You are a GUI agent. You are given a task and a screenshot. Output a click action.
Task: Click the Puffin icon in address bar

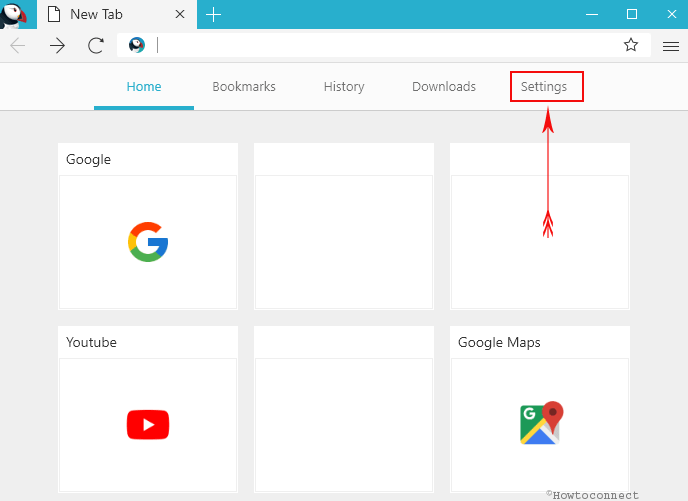coord(137,45)
